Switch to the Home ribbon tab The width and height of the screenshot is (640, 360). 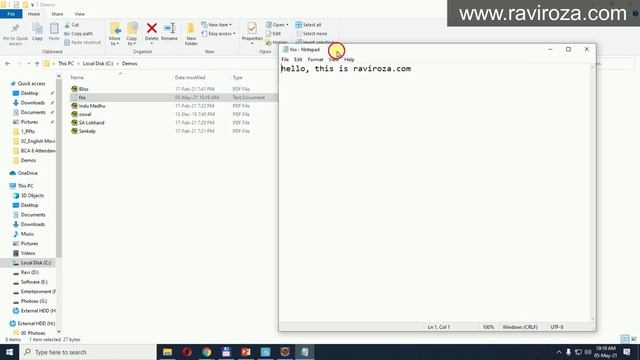pos(34,14)
